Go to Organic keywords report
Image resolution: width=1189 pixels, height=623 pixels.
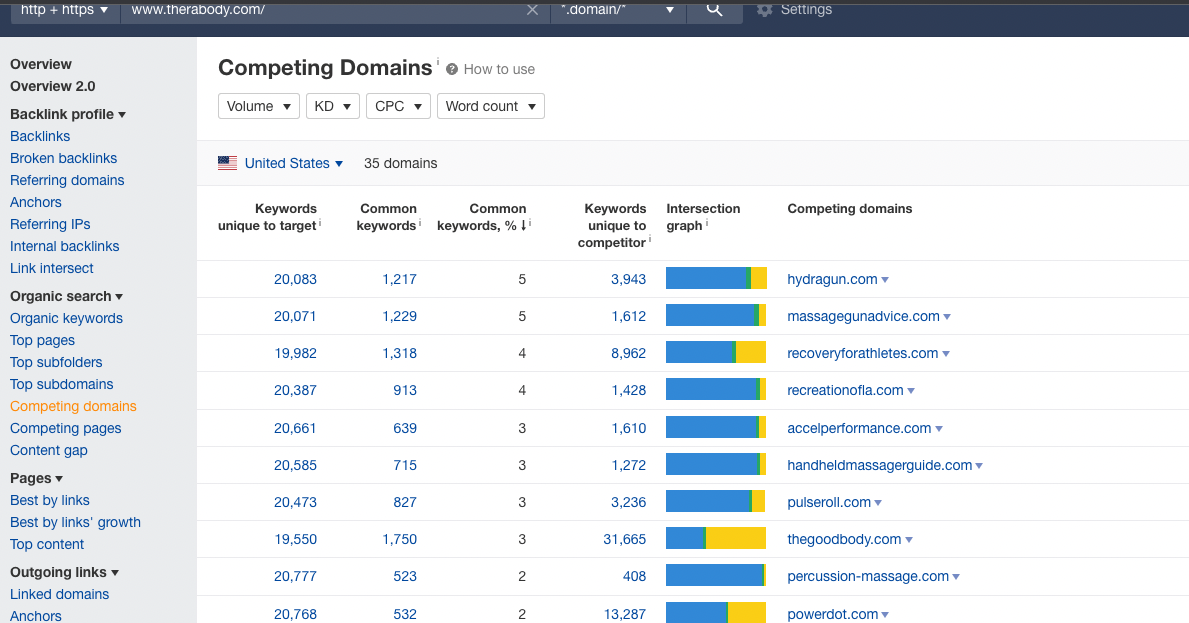[66, 318]
